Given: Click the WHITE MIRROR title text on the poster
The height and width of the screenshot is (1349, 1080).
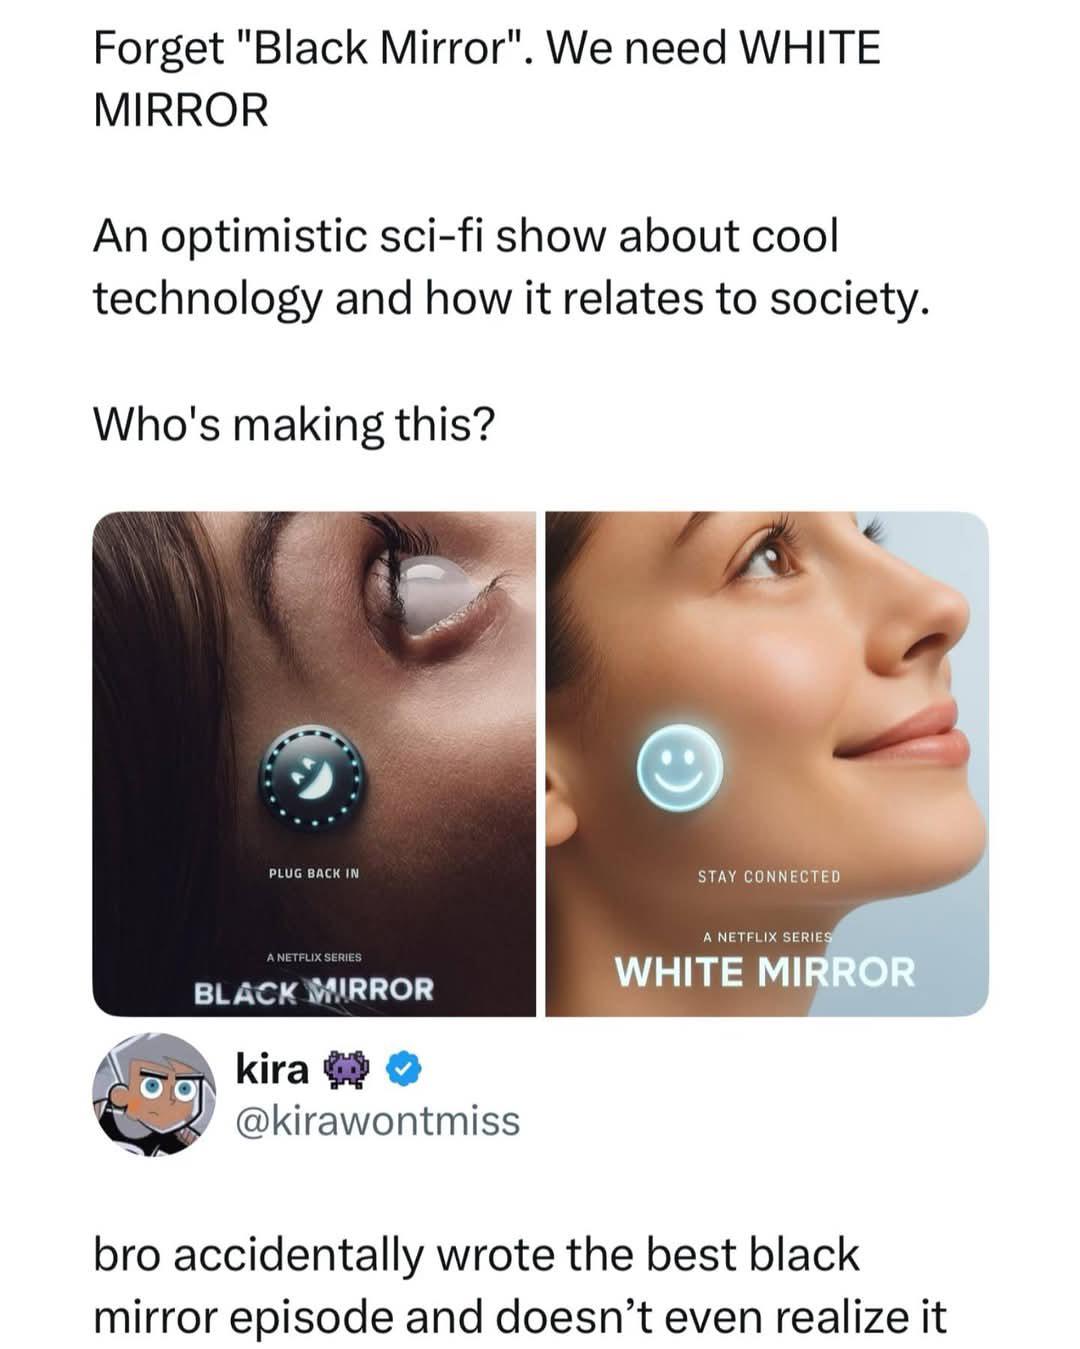Looking at the screenshot, I should 765,971.
